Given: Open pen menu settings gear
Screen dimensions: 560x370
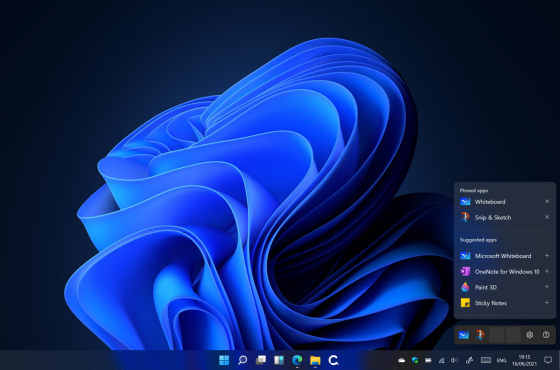Looking at the screenshot, I should [x=530, y=335].
